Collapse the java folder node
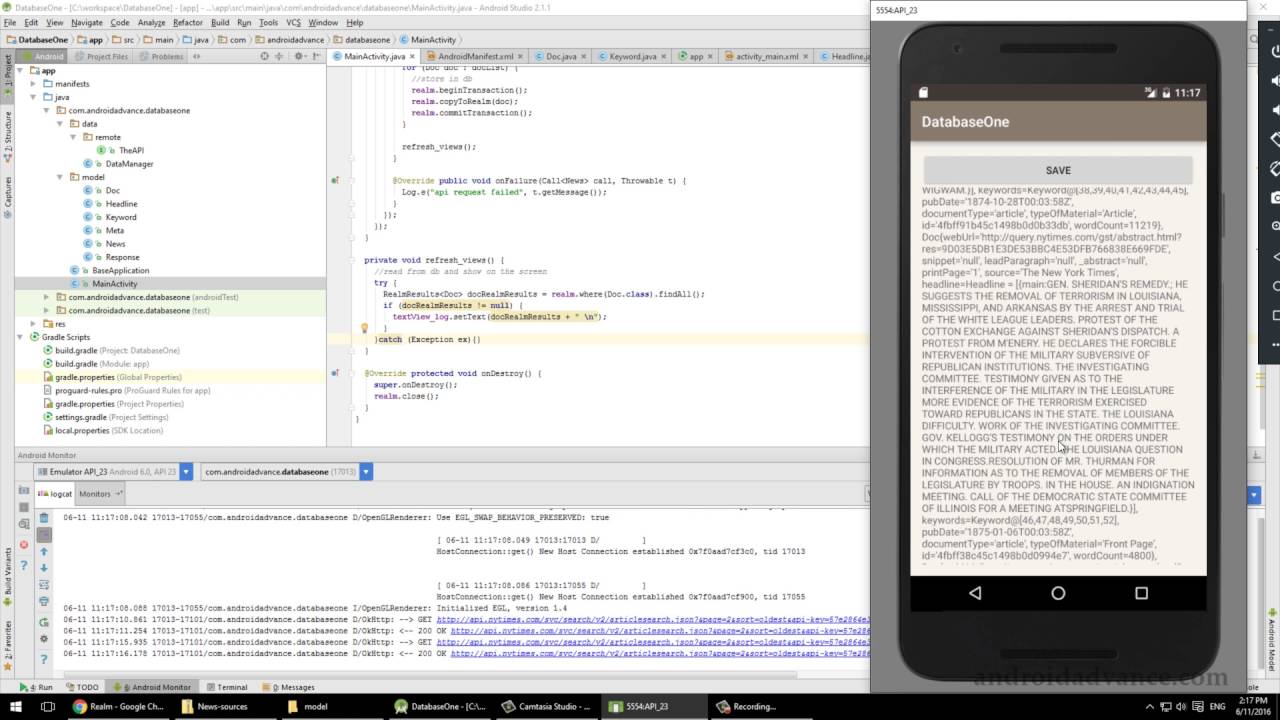This screenshot has height=720, width=1280. 34,97
